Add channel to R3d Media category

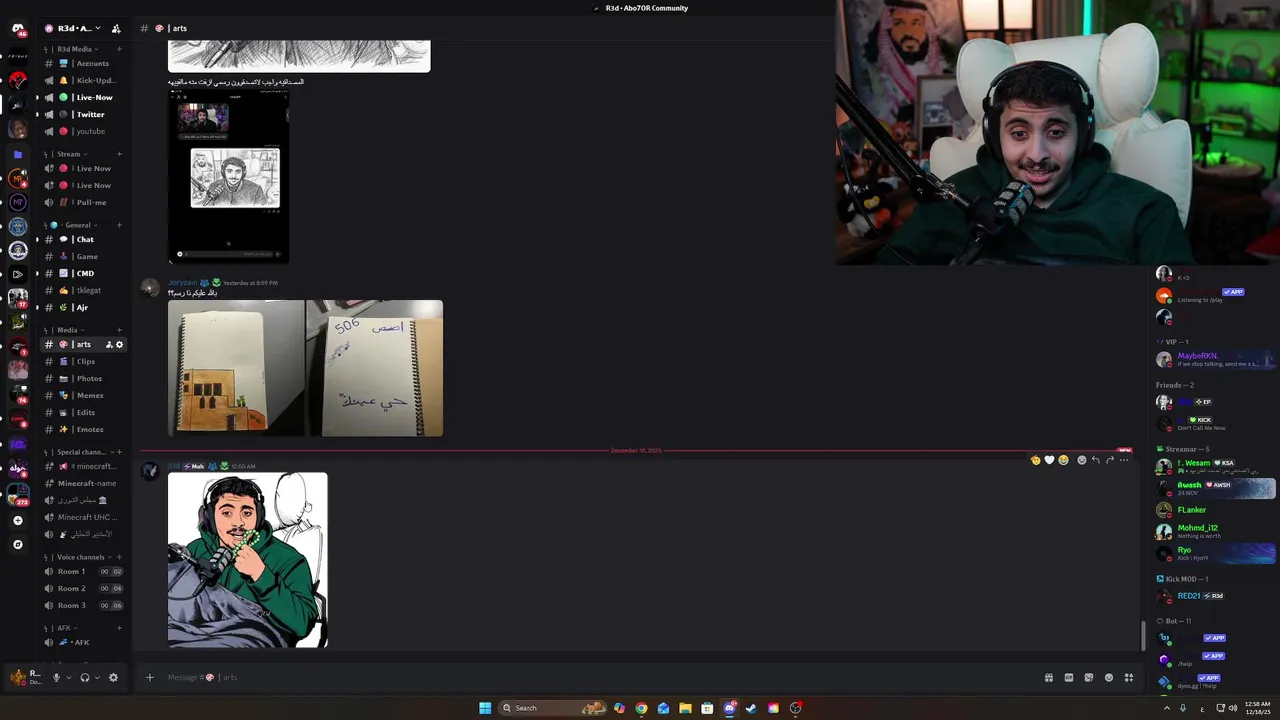coord(119,49)
